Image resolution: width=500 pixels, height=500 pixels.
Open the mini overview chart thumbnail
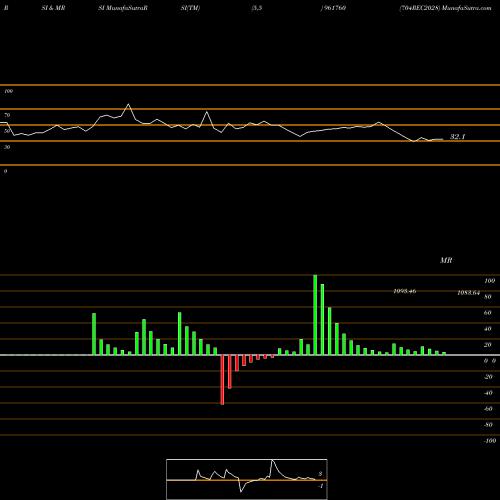click(x=247, y=479)
